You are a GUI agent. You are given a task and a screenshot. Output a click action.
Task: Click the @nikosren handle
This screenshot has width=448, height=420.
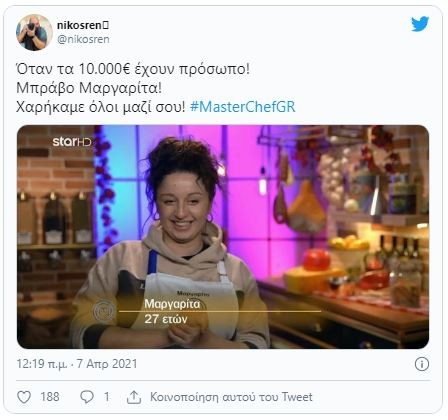pyautogui.click(x=83, y=39)
